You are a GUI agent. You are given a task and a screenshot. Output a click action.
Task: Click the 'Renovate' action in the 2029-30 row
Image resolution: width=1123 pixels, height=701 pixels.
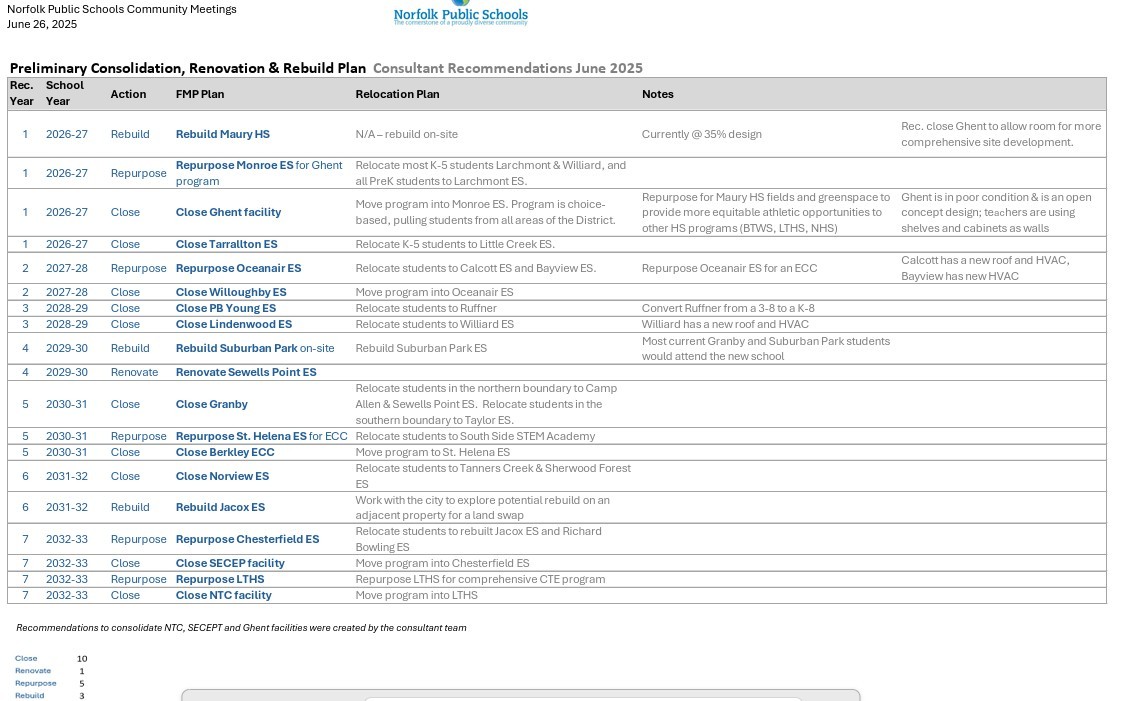click(134, 372)
